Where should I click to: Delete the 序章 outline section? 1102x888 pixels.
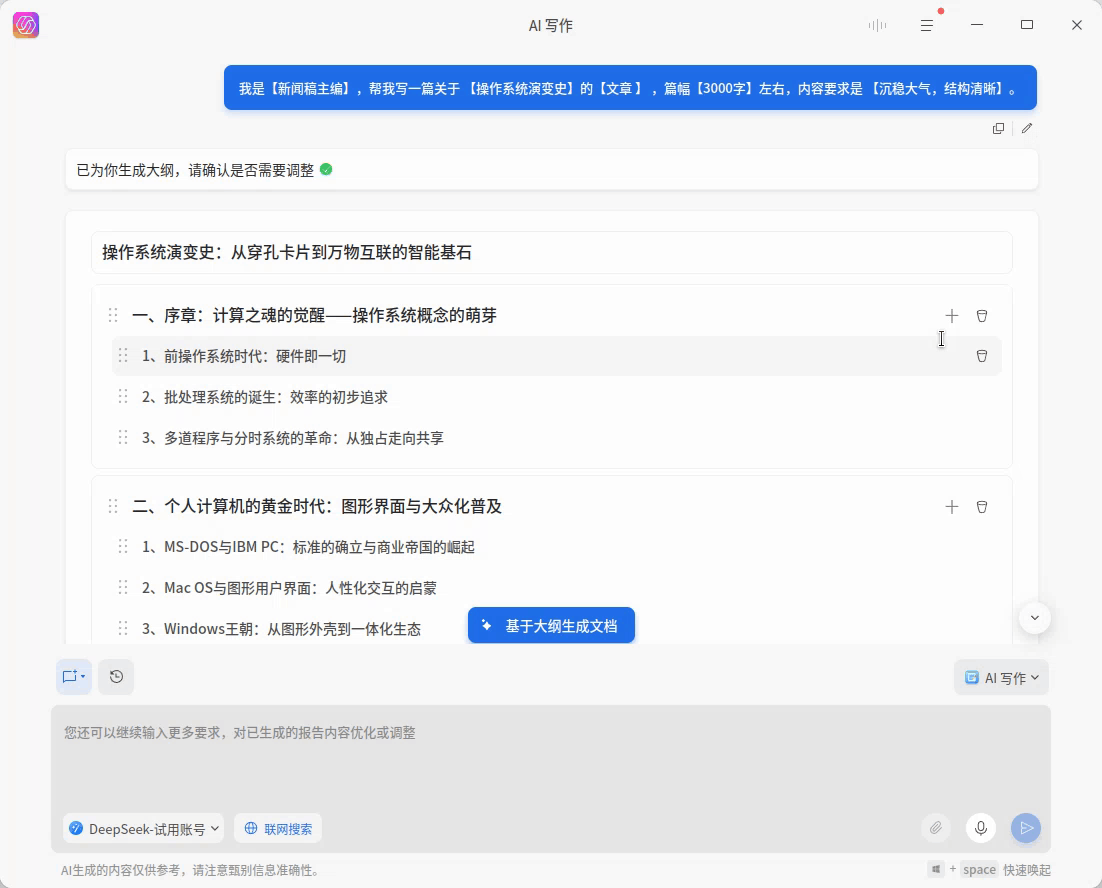[x=982, y=315]
